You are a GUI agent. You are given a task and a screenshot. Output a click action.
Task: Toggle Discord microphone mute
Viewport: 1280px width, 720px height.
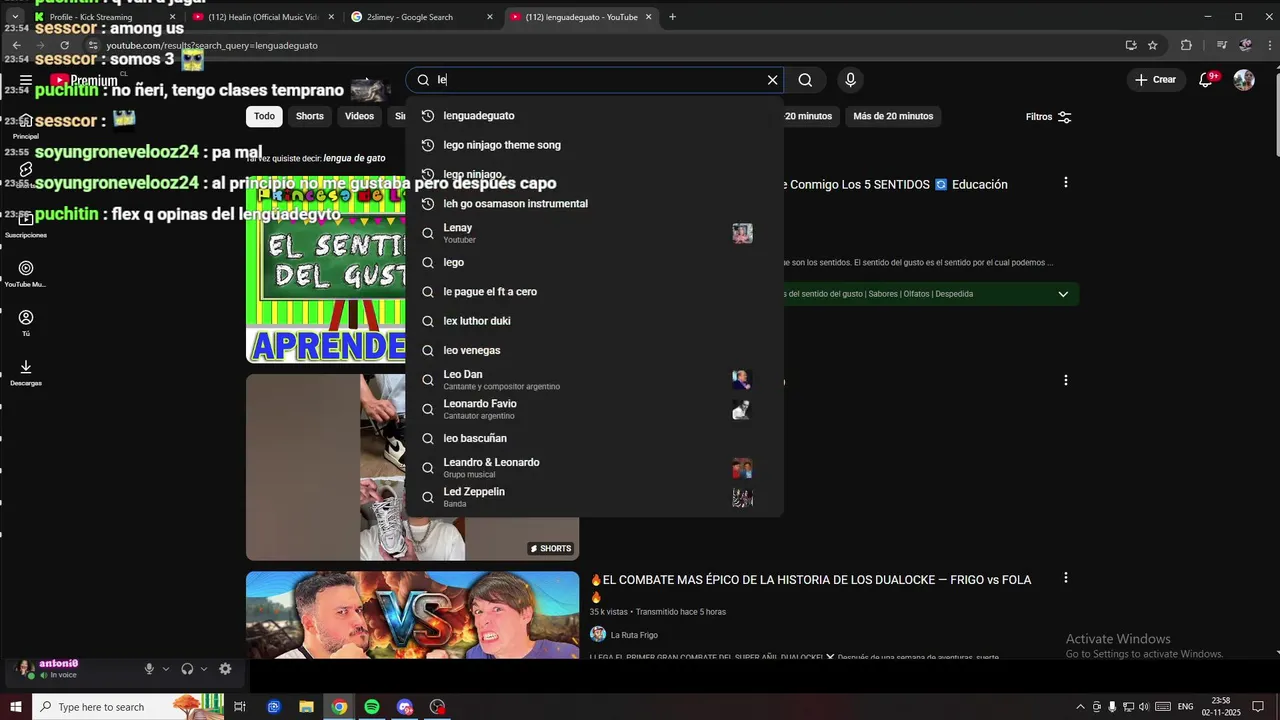[x=149, y=669]
